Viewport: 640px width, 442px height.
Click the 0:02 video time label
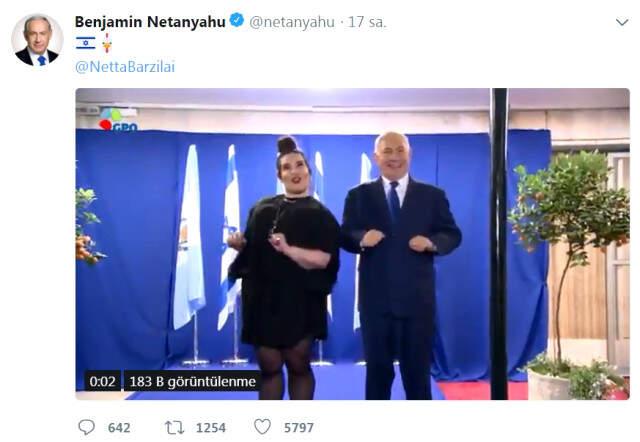pos(102,382)
